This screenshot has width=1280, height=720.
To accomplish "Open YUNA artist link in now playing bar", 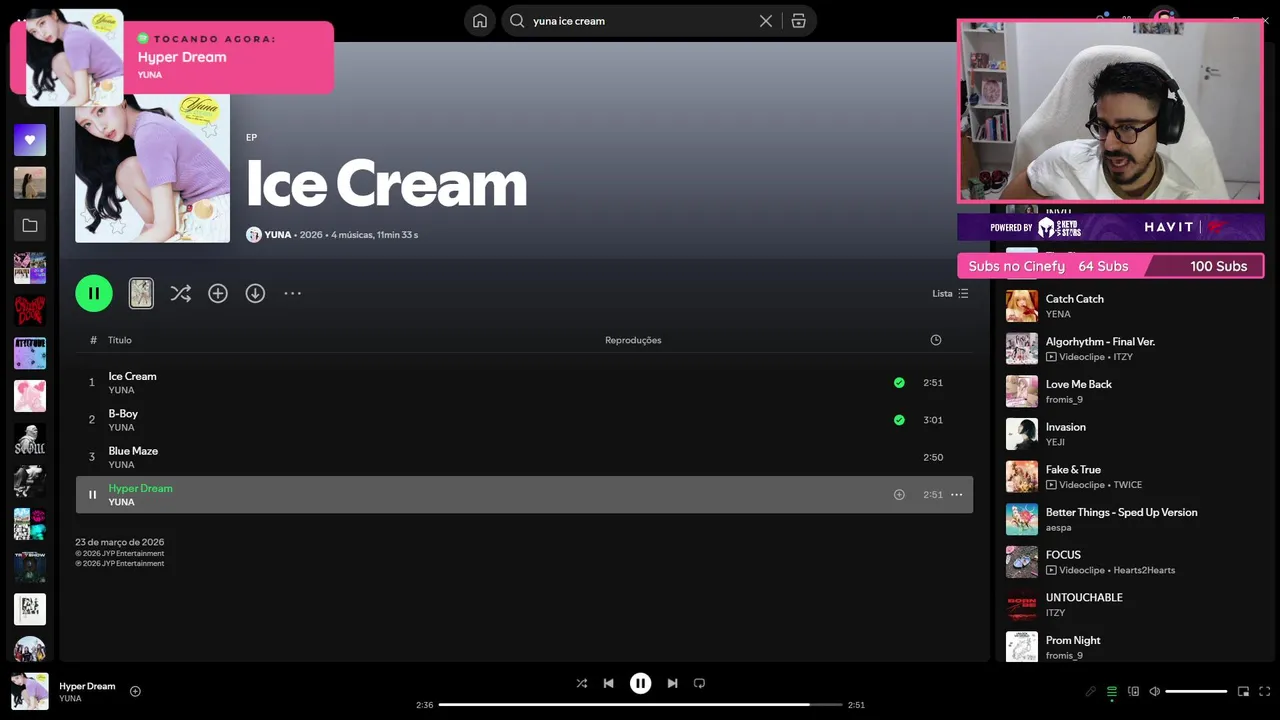I will pos(70,699).
